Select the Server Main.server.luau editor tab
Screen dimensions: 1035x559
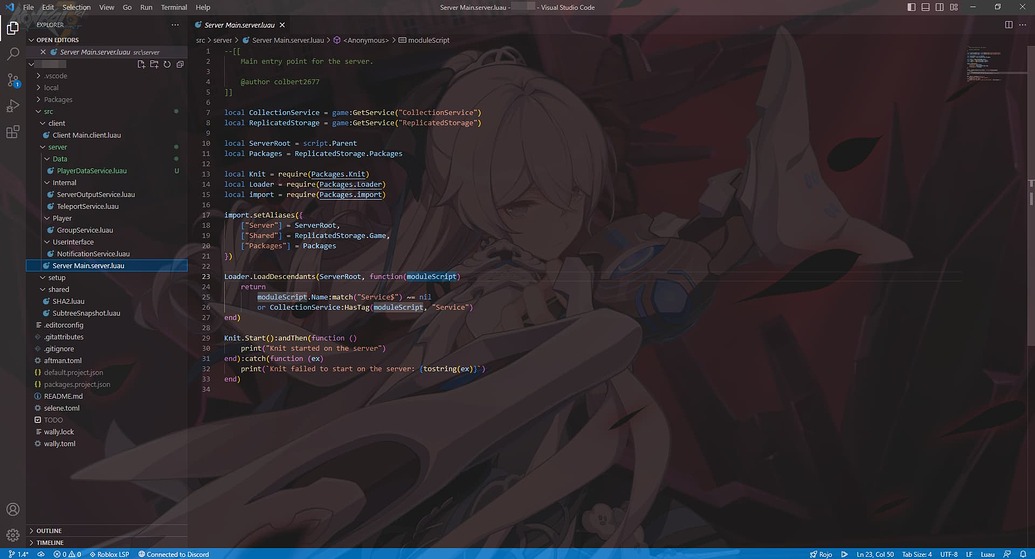point(240,25)
